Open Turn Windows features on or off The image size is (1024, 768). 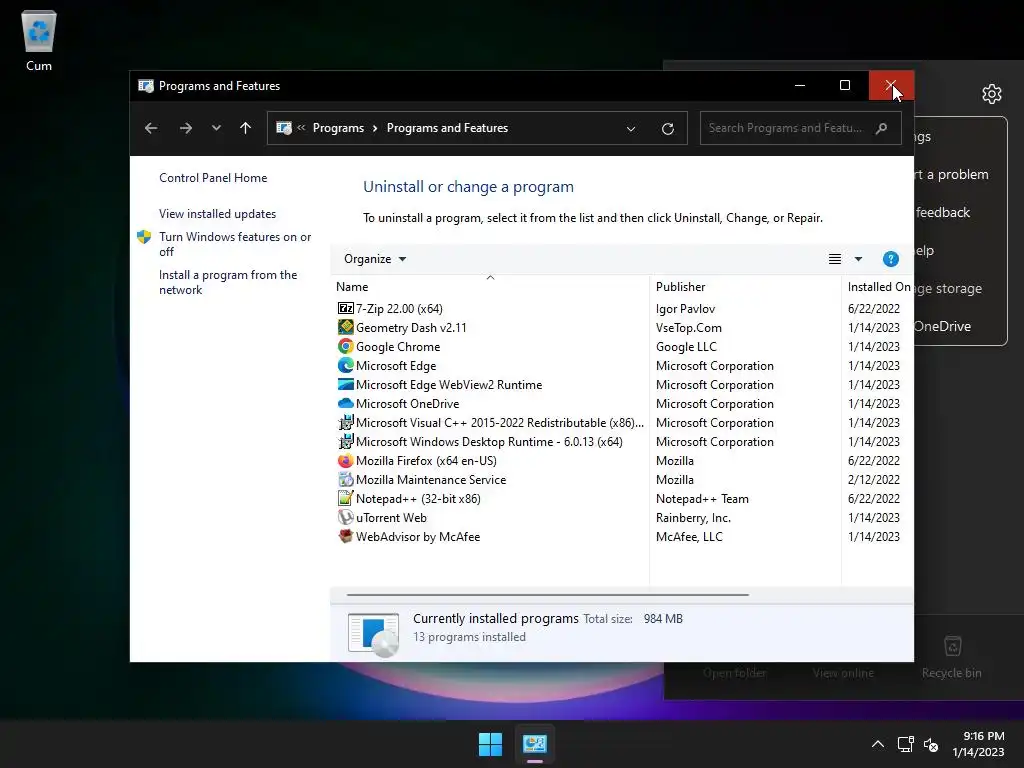pyautogui.click(x=235, y=244)
